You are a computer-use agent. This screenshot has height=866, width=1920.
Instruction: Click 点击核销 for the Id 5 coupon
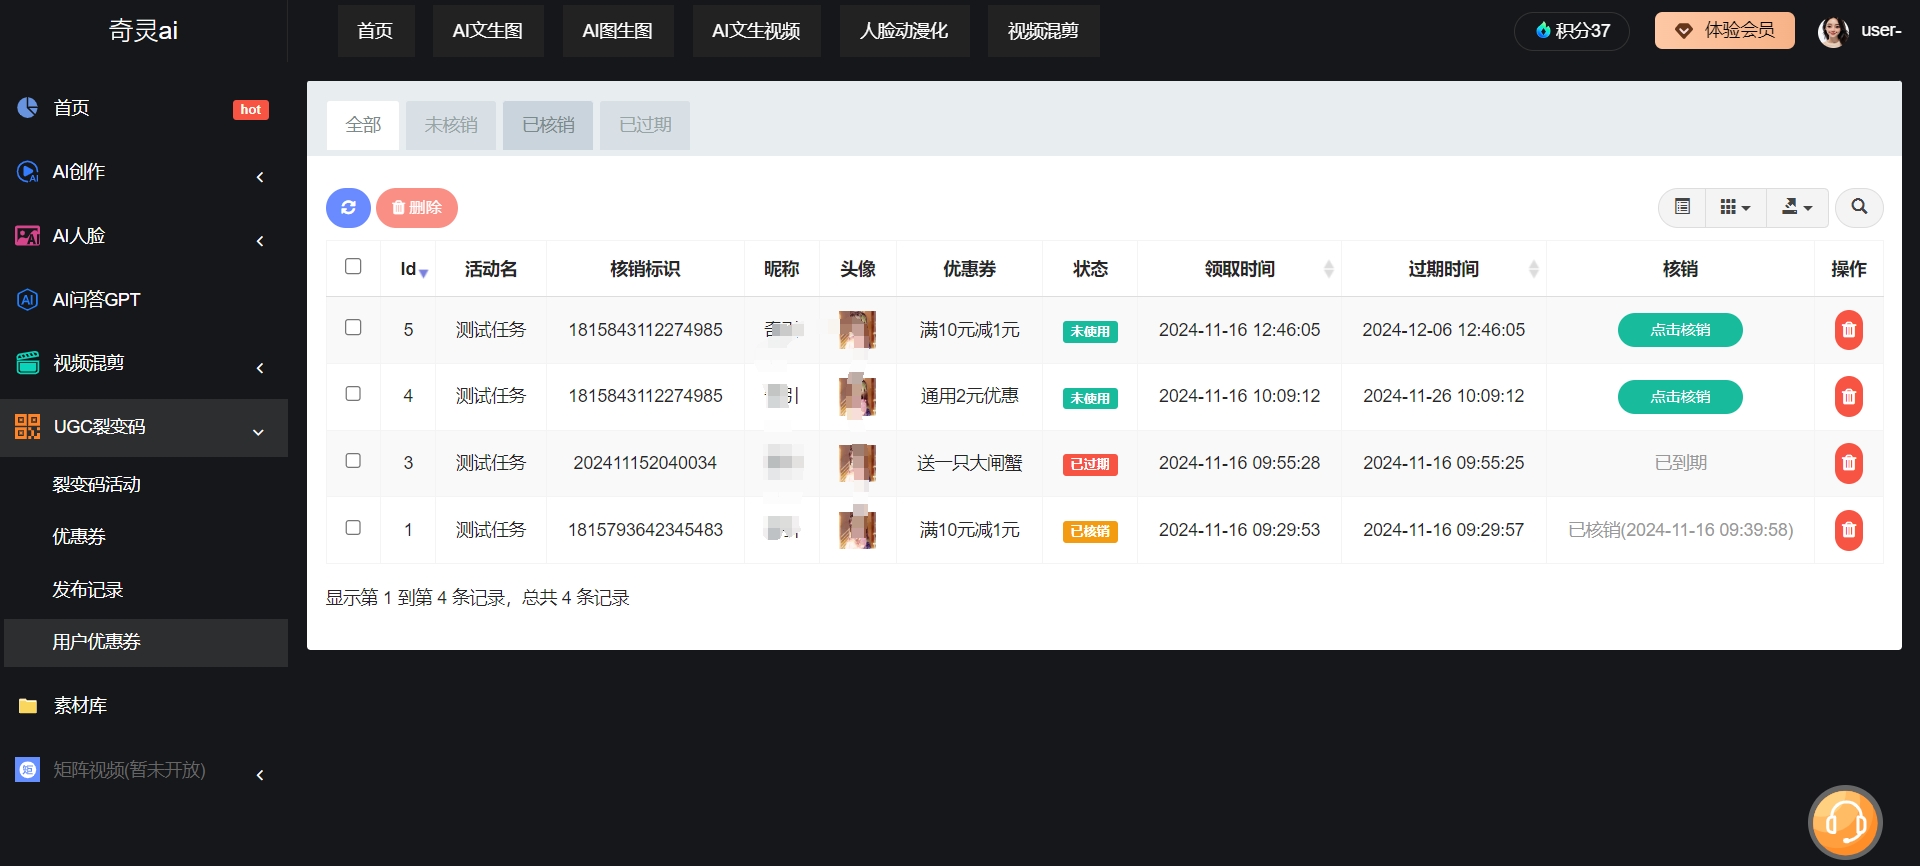pos(1680,330)
